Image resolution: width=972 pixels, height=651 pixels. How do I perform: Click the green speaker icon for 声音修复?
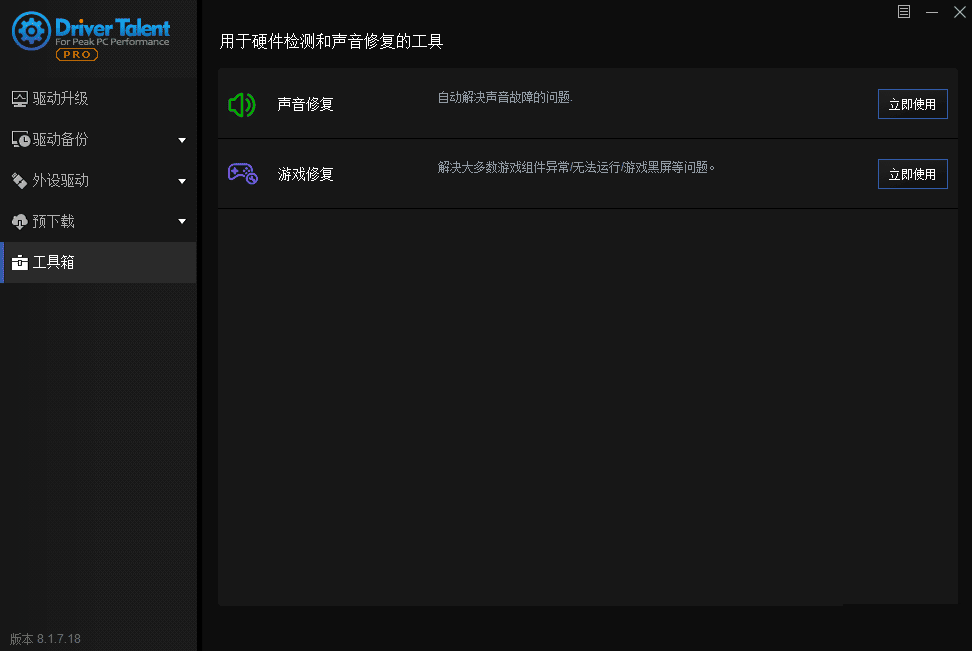(242, 104)
